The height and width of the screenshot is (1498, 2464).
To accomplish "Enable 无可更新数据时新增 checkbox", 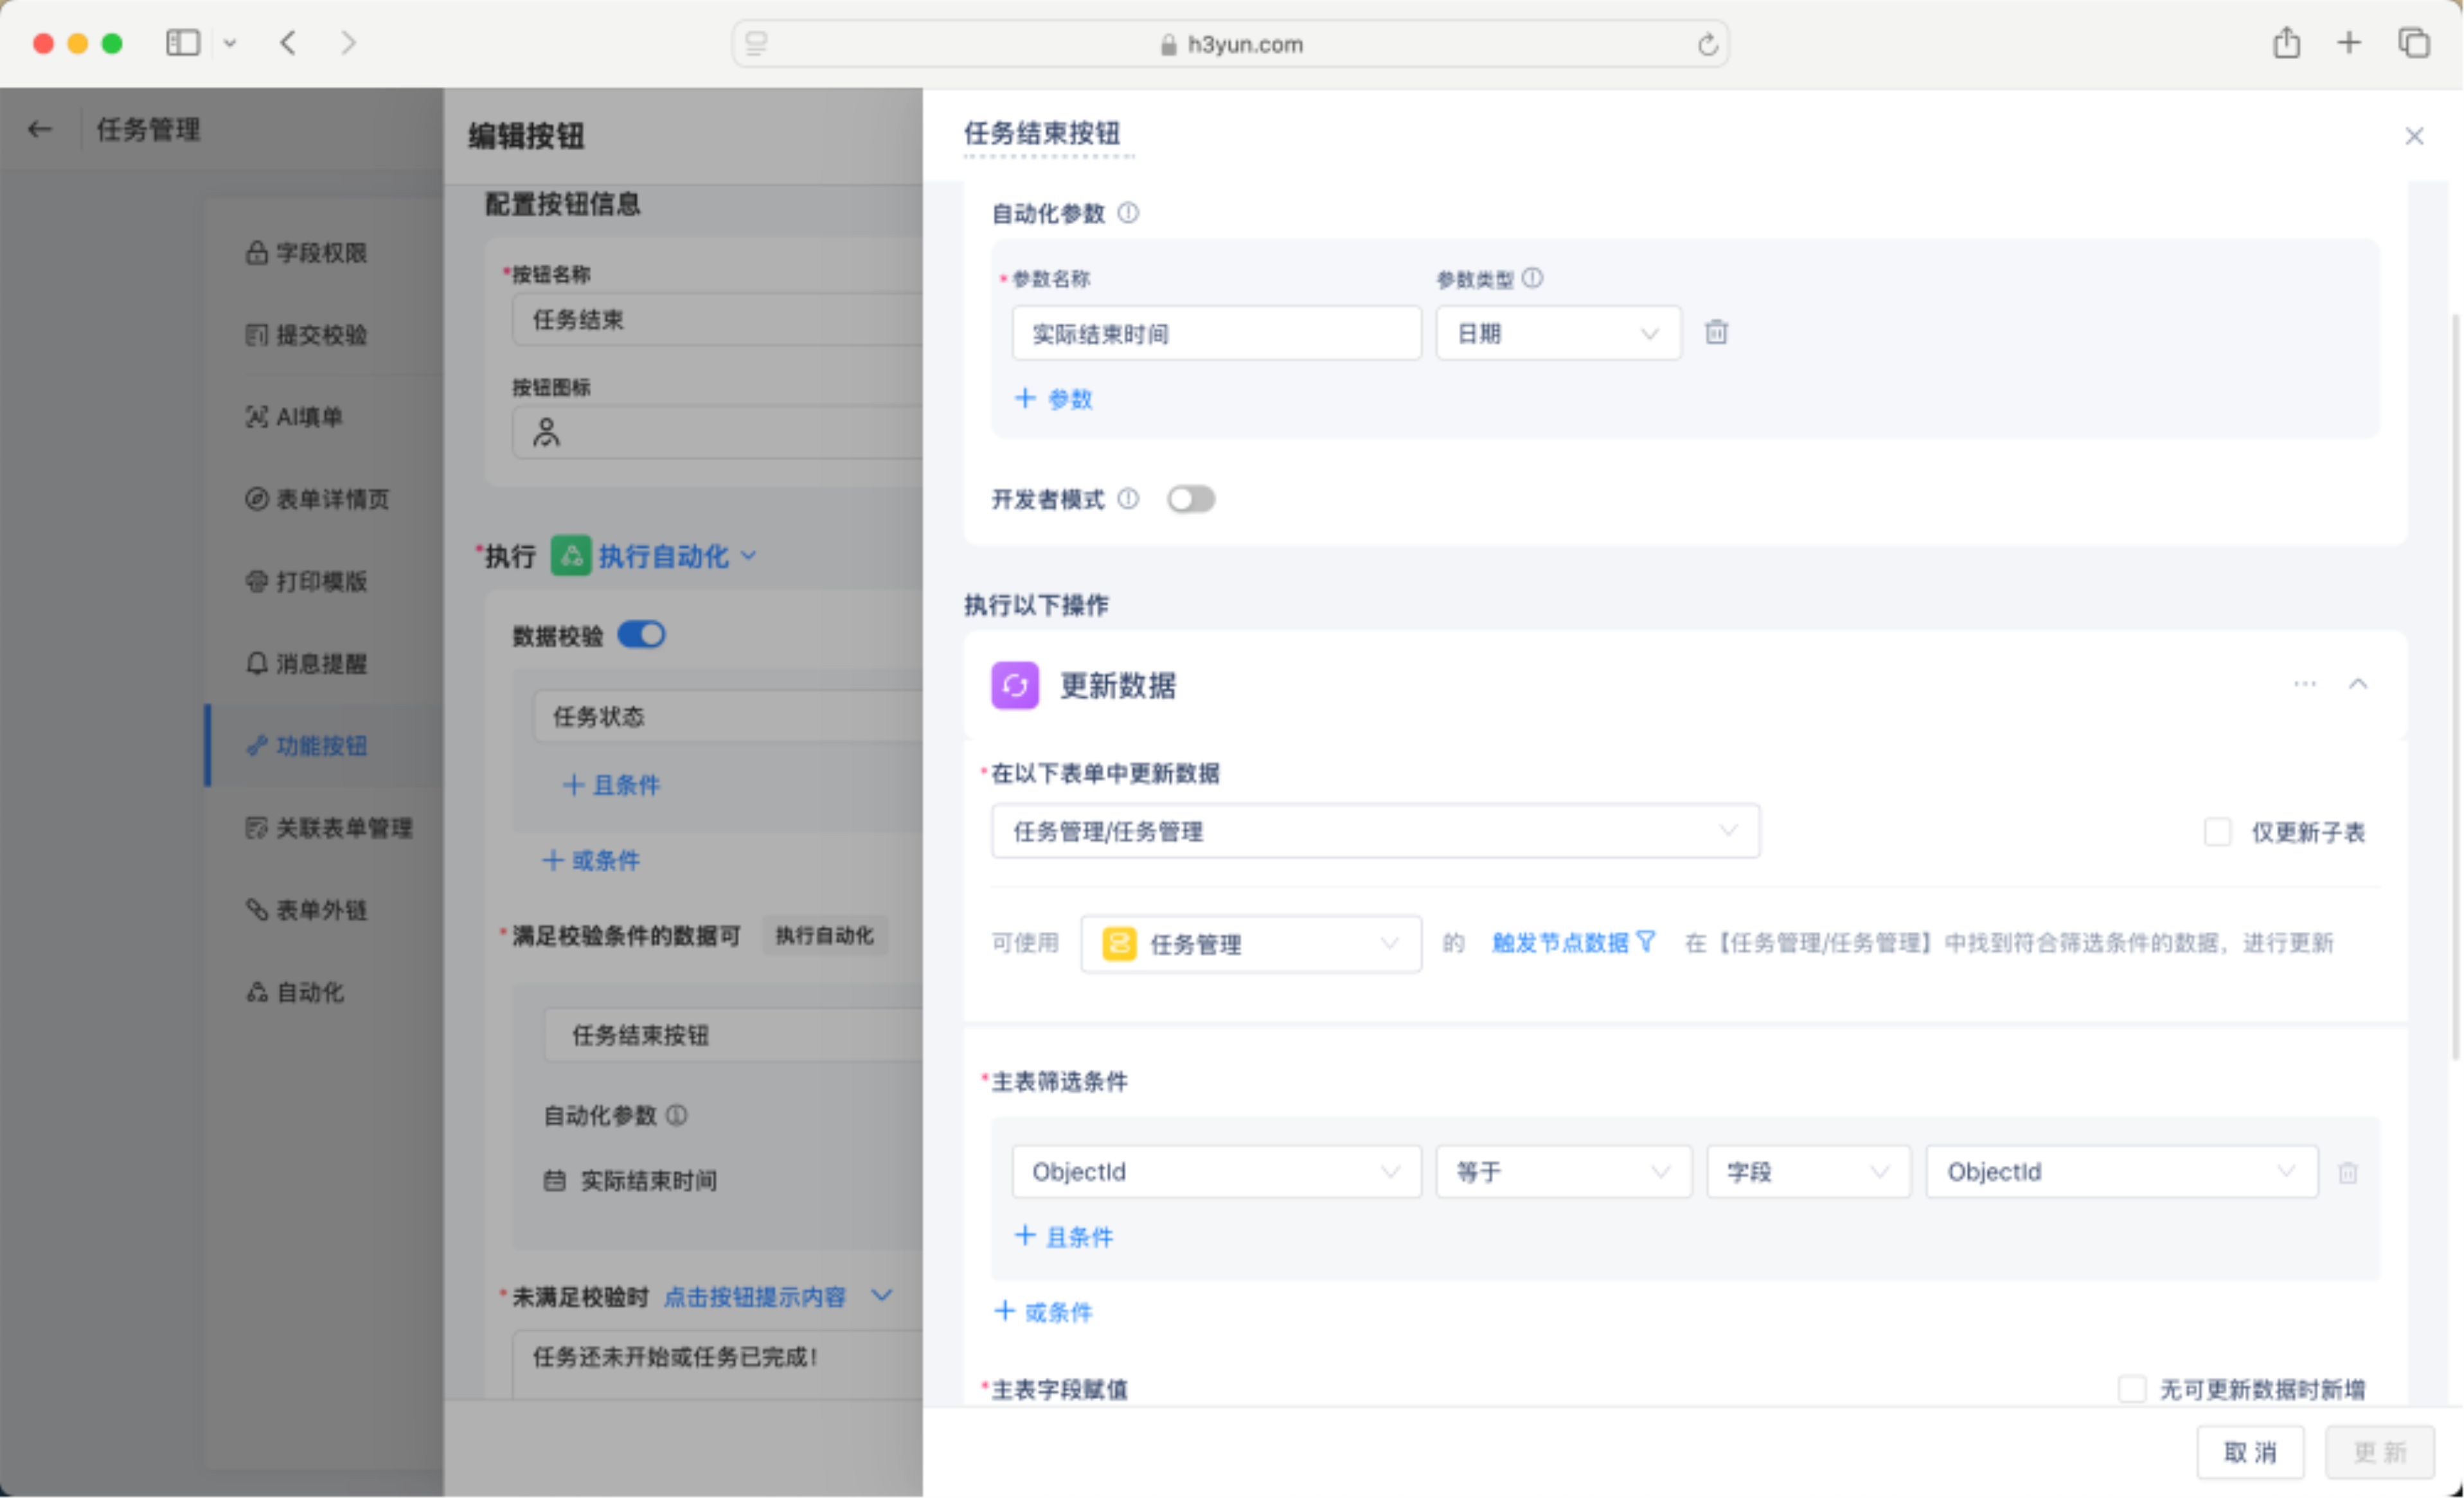I will (x=2132, y=1389).
